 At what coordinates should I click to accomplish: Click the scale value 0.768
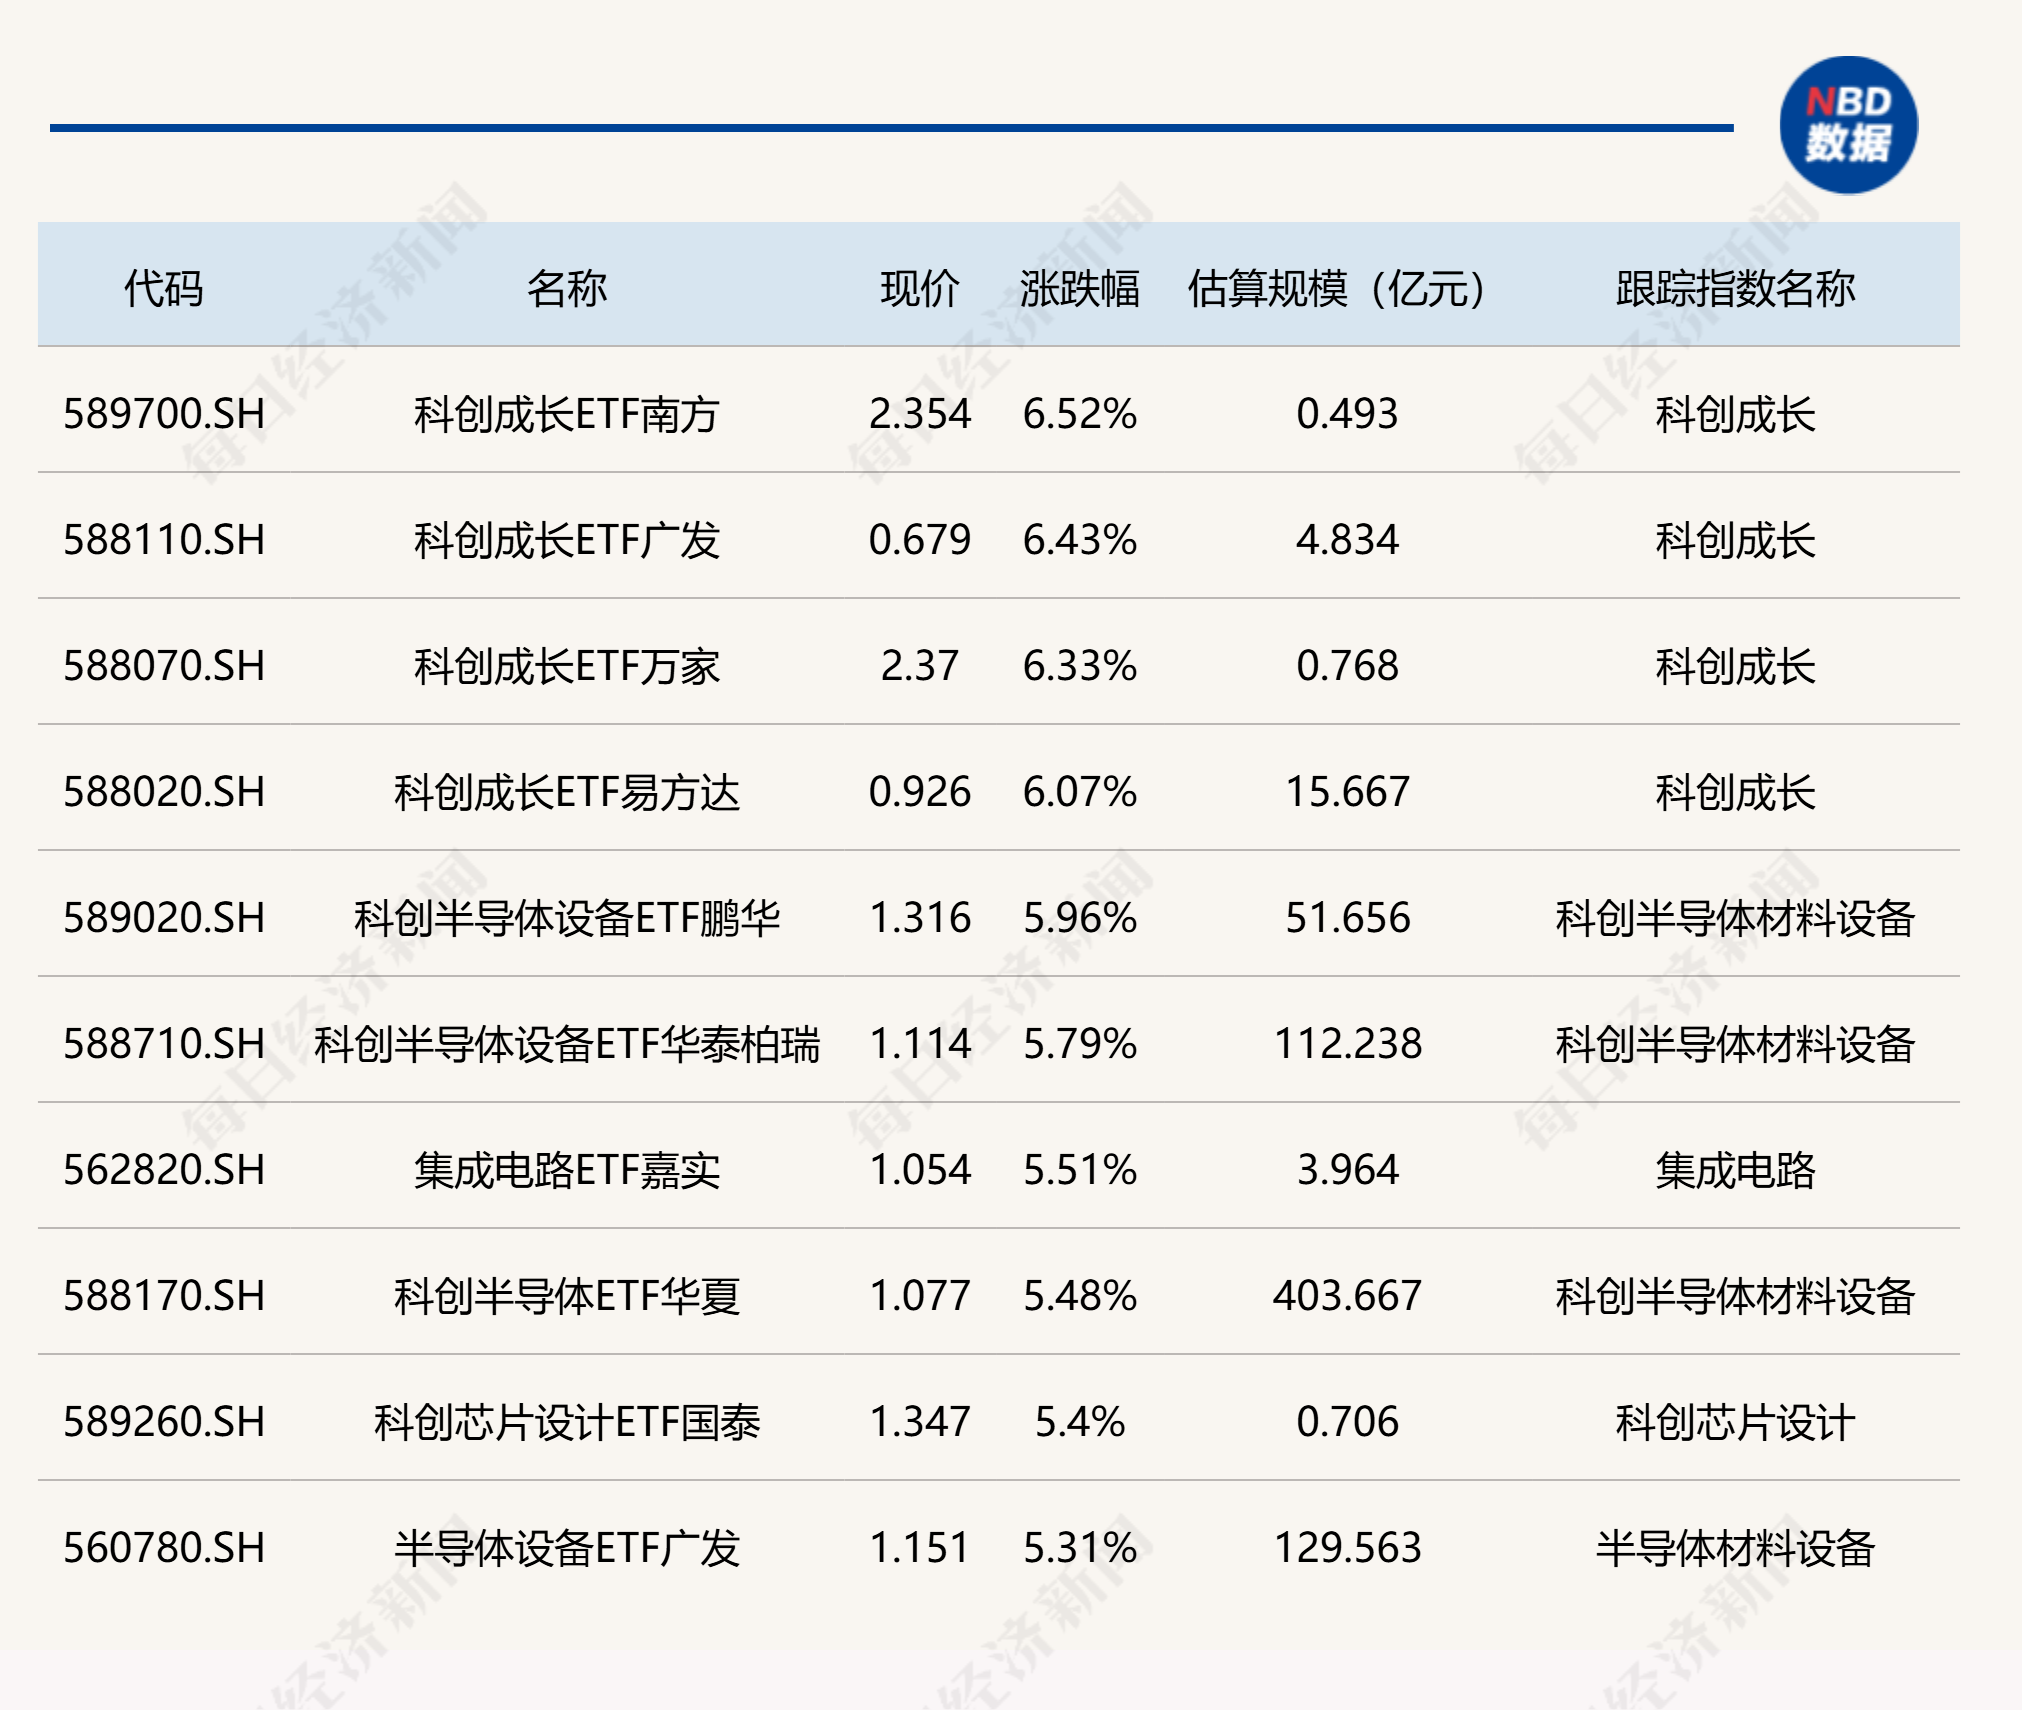click(1347, 666)
